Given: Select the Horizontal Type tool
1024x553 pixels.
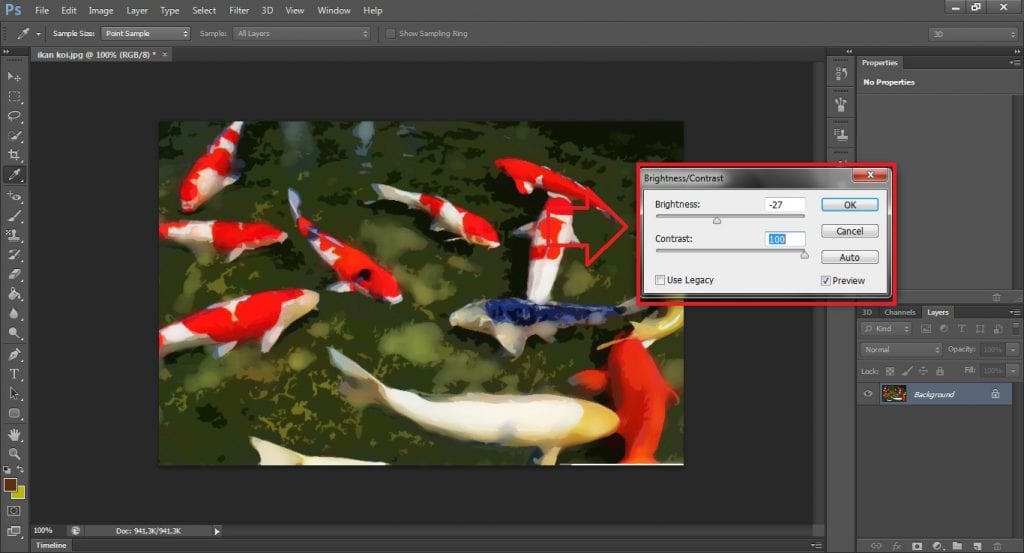Looking at the screenshot, I should click(14, 373).
